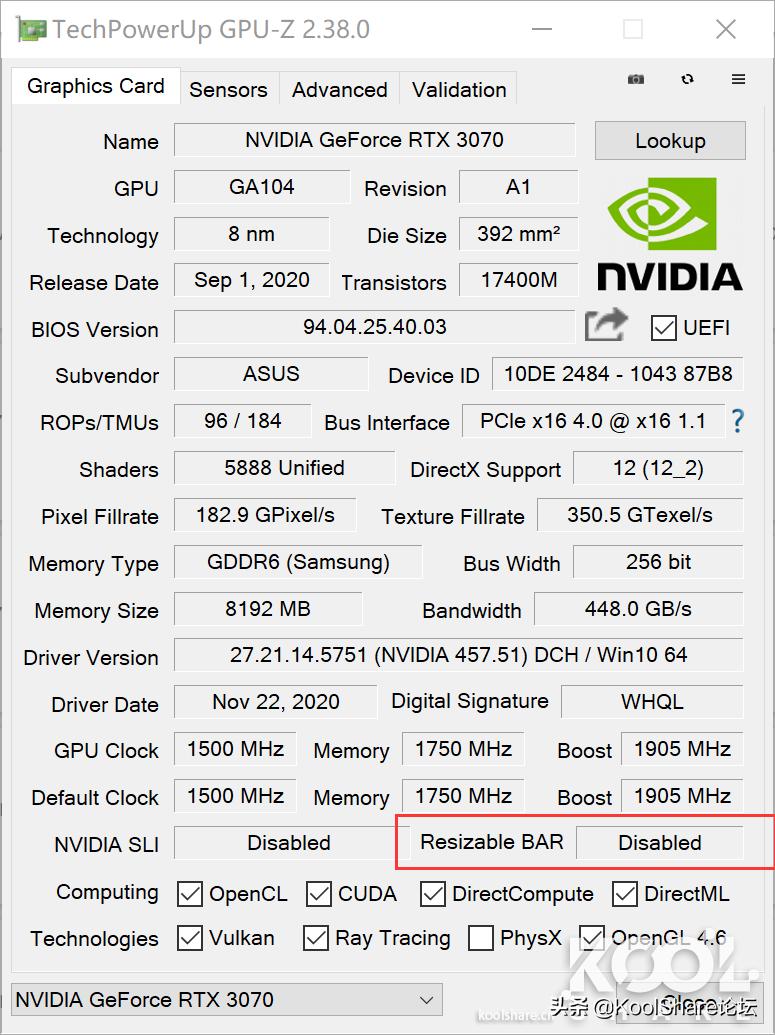Toggle the Ray Tracing checkbox

click(316, 938)
